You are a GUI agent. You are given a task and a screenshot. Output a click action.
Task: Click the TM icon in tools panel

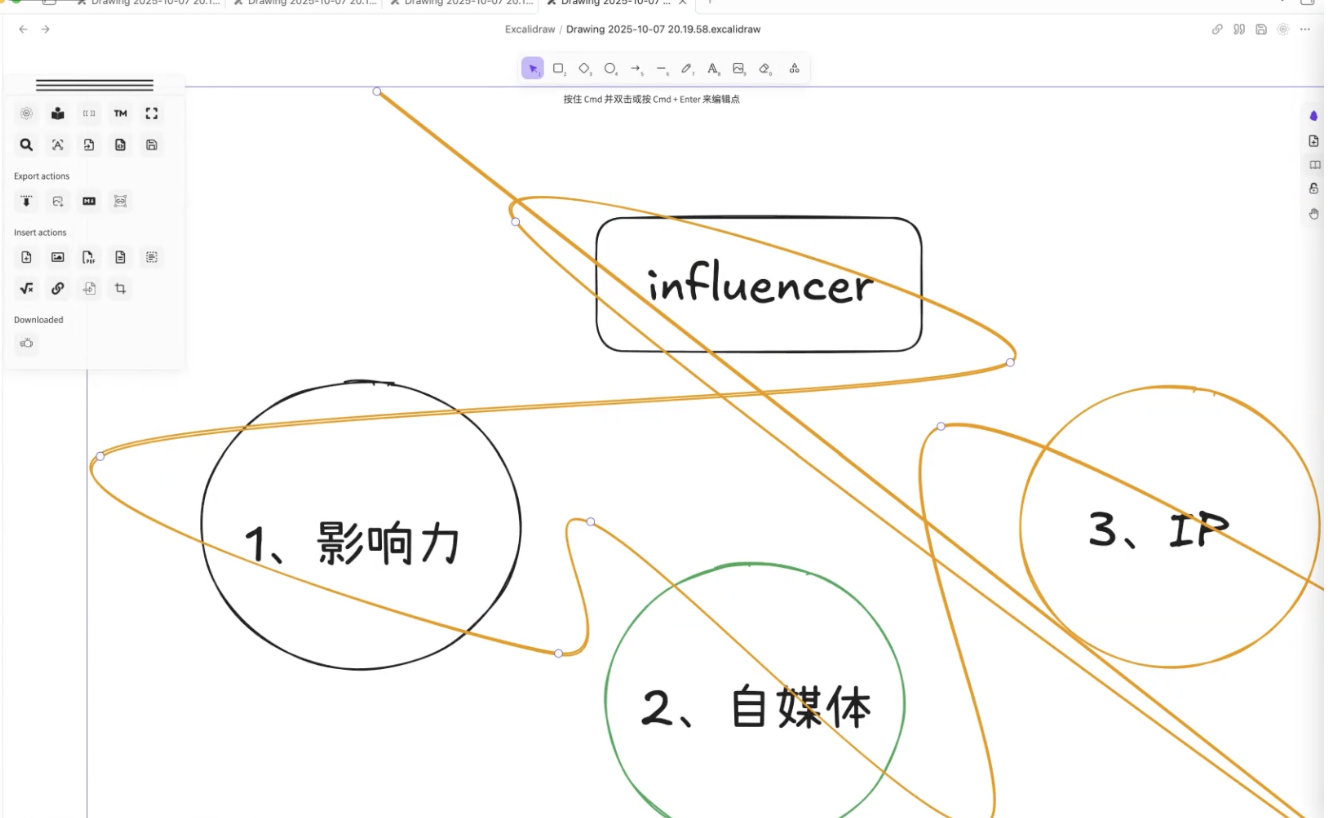pos(120,114)
